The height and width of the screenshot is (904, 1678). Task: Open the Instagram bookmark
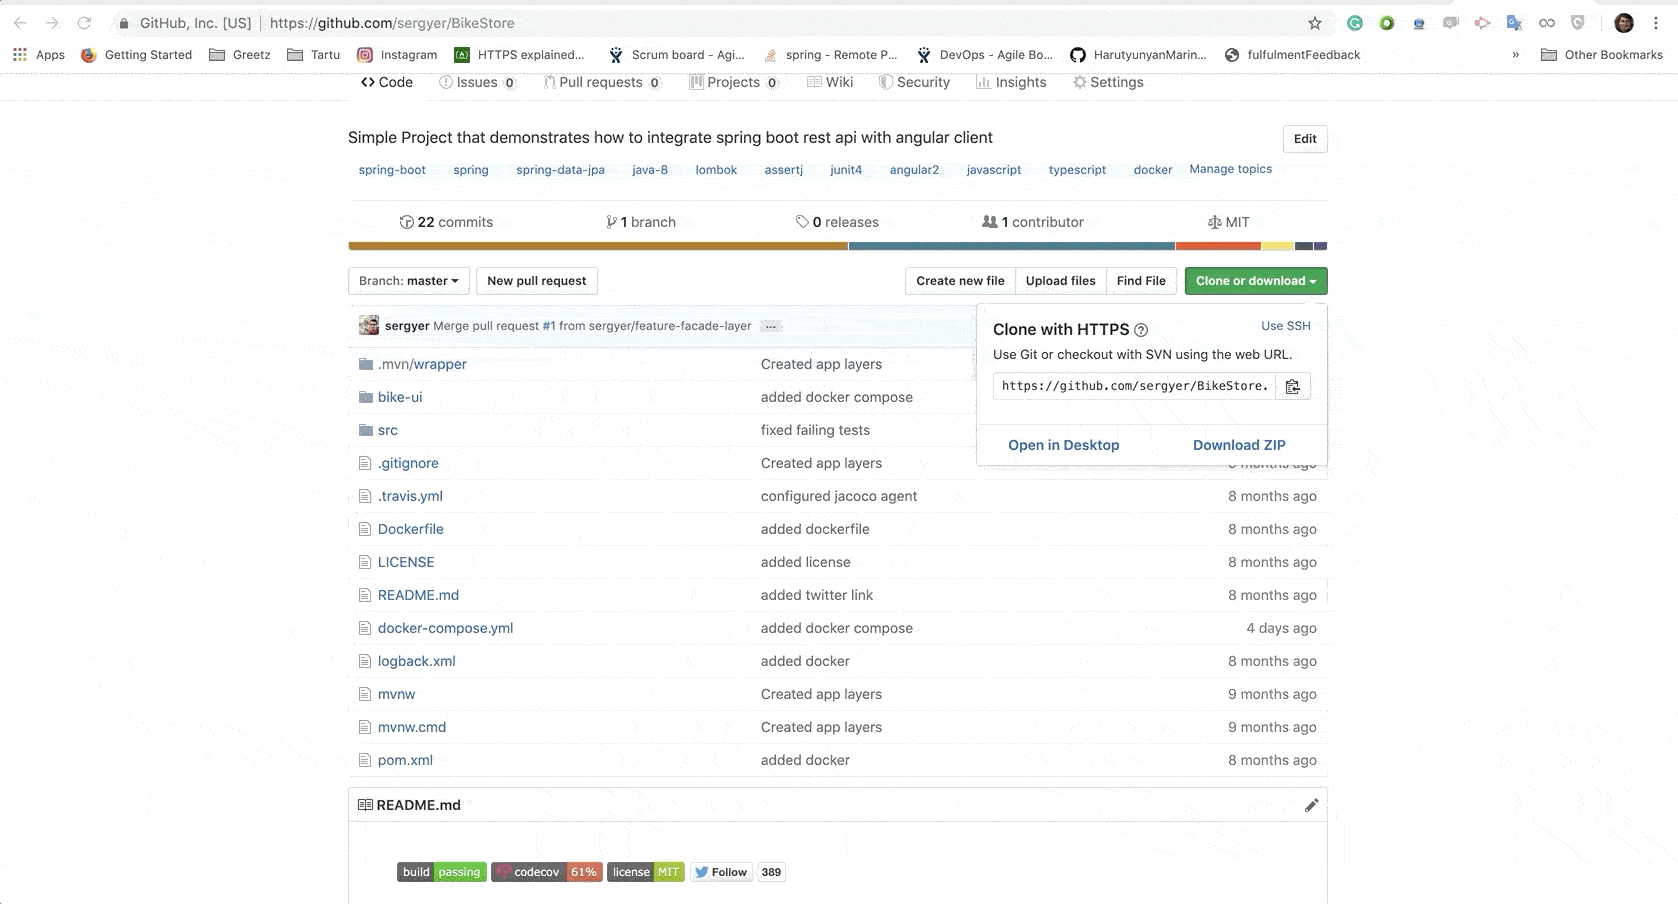[x=398, y=55]
